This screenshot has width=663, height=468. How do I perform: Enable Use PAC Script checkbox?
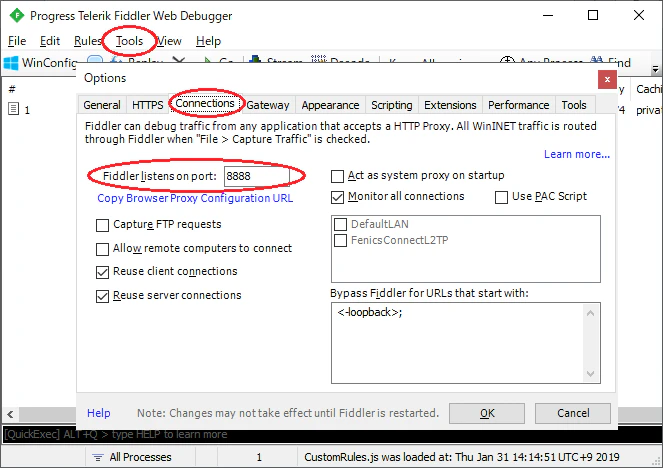501,197
